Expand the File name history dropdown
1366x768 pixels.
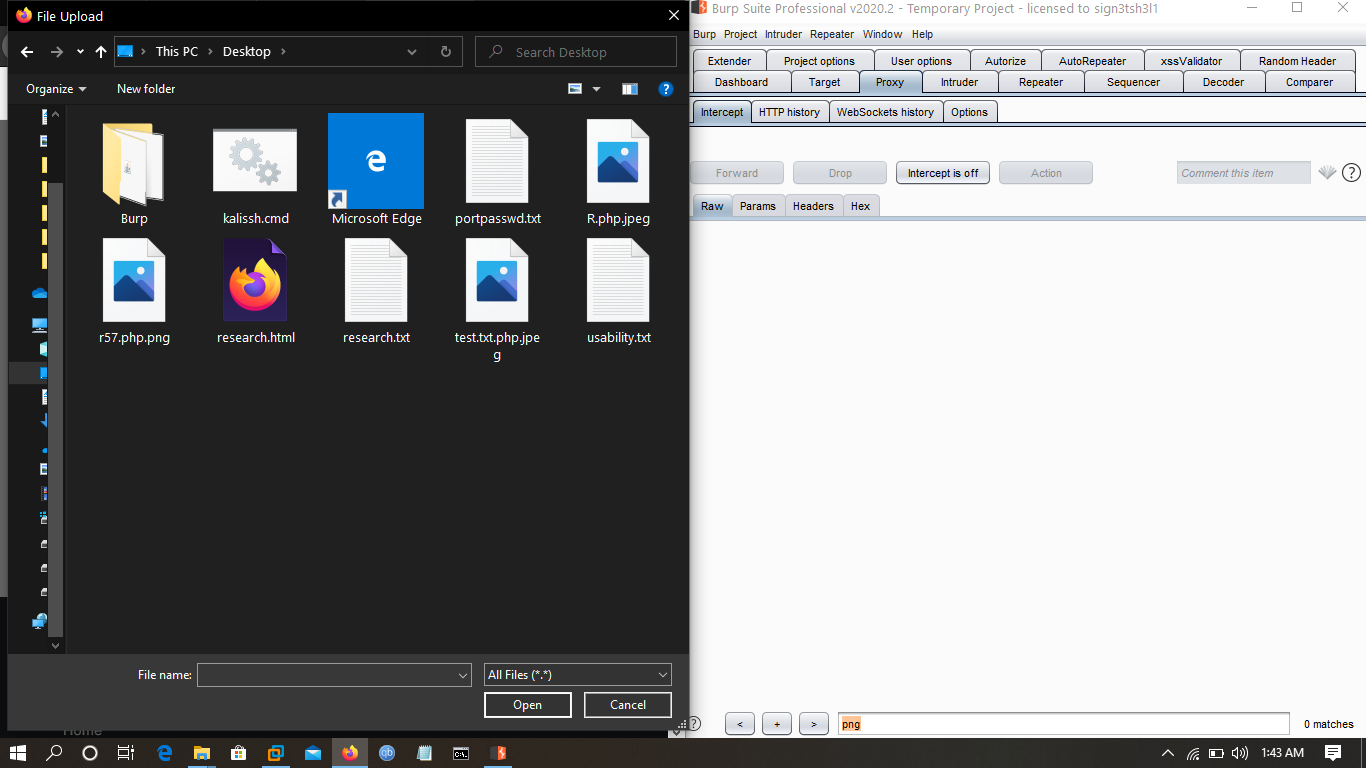click(x=463, y=675)
